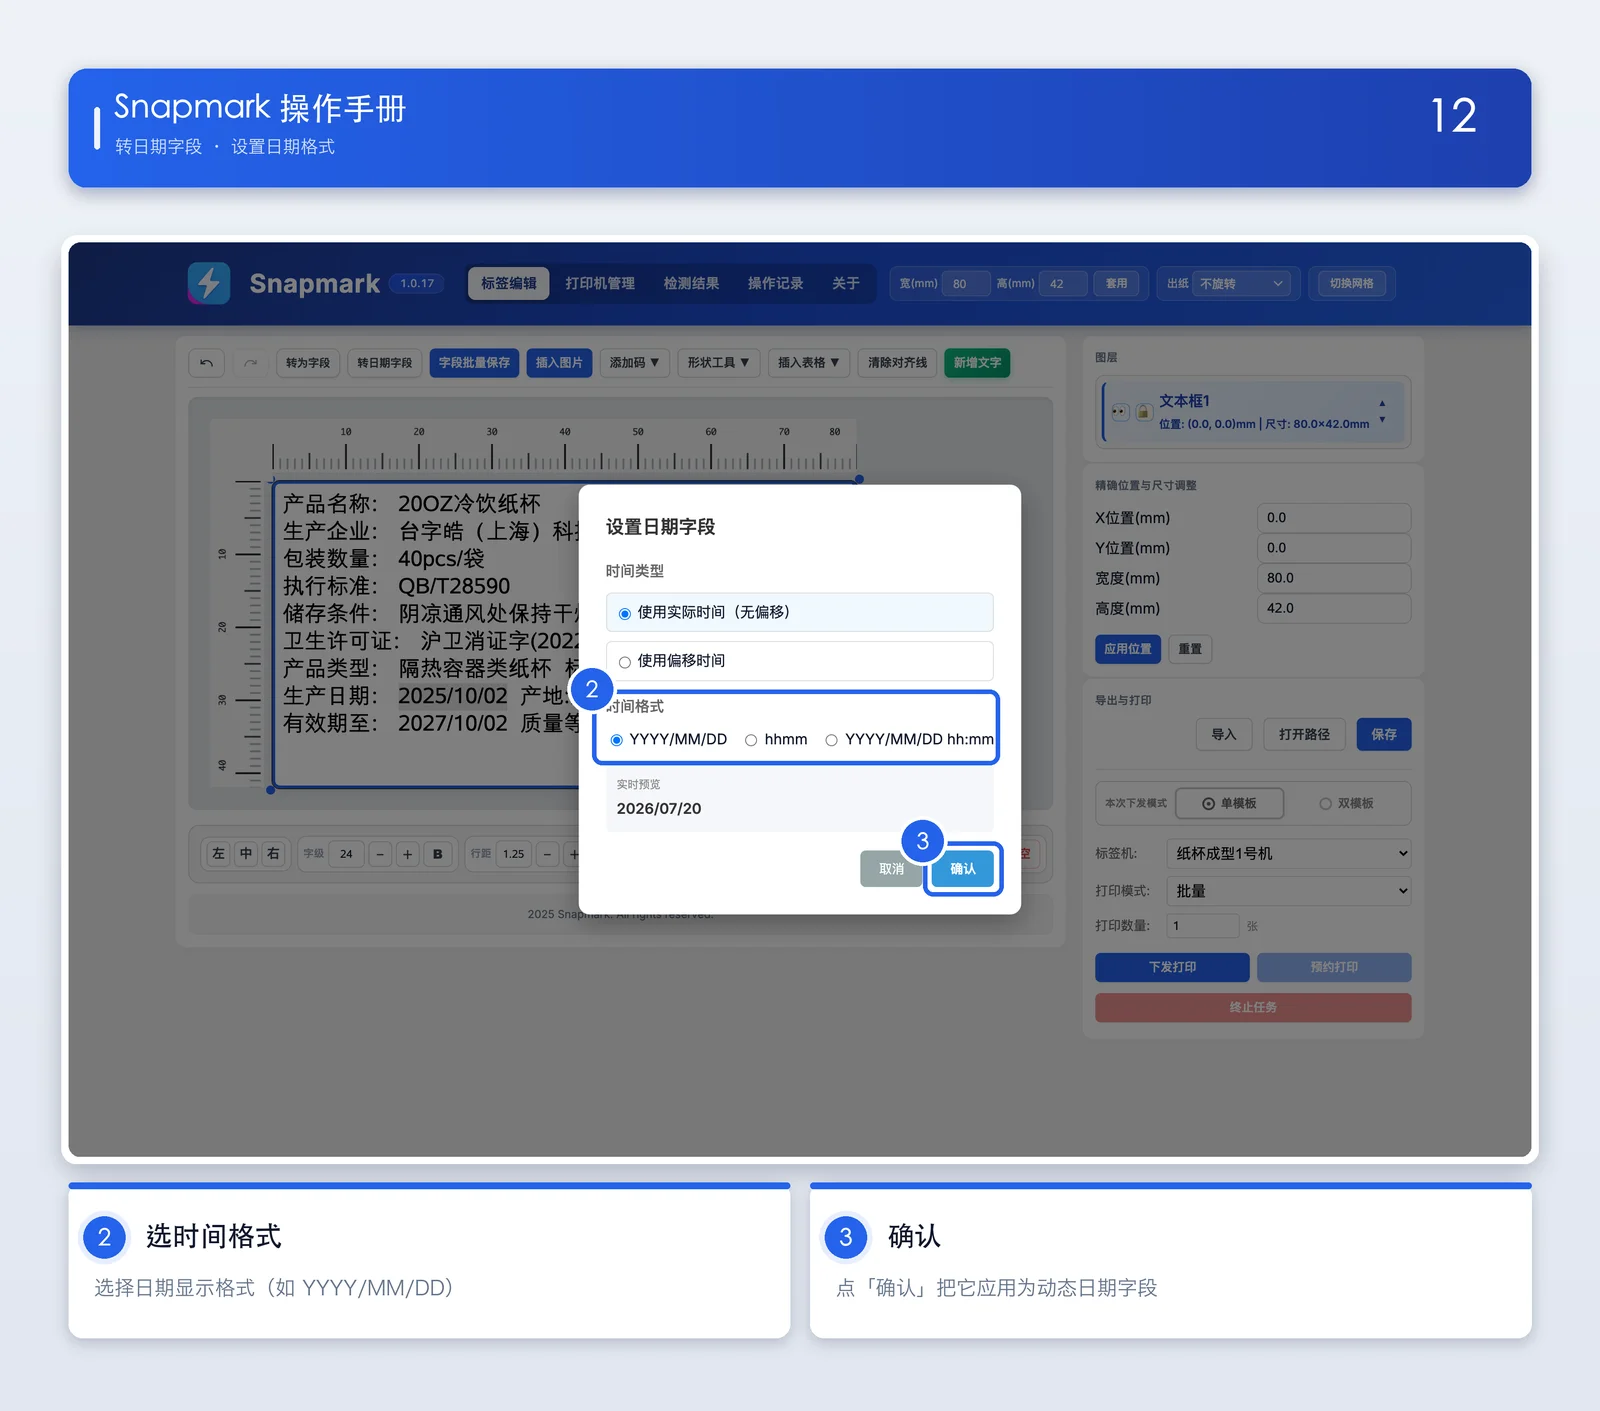1600x1411 pixels.
Task: Click the 高(mm) height input field
Action: [1063, 284]
